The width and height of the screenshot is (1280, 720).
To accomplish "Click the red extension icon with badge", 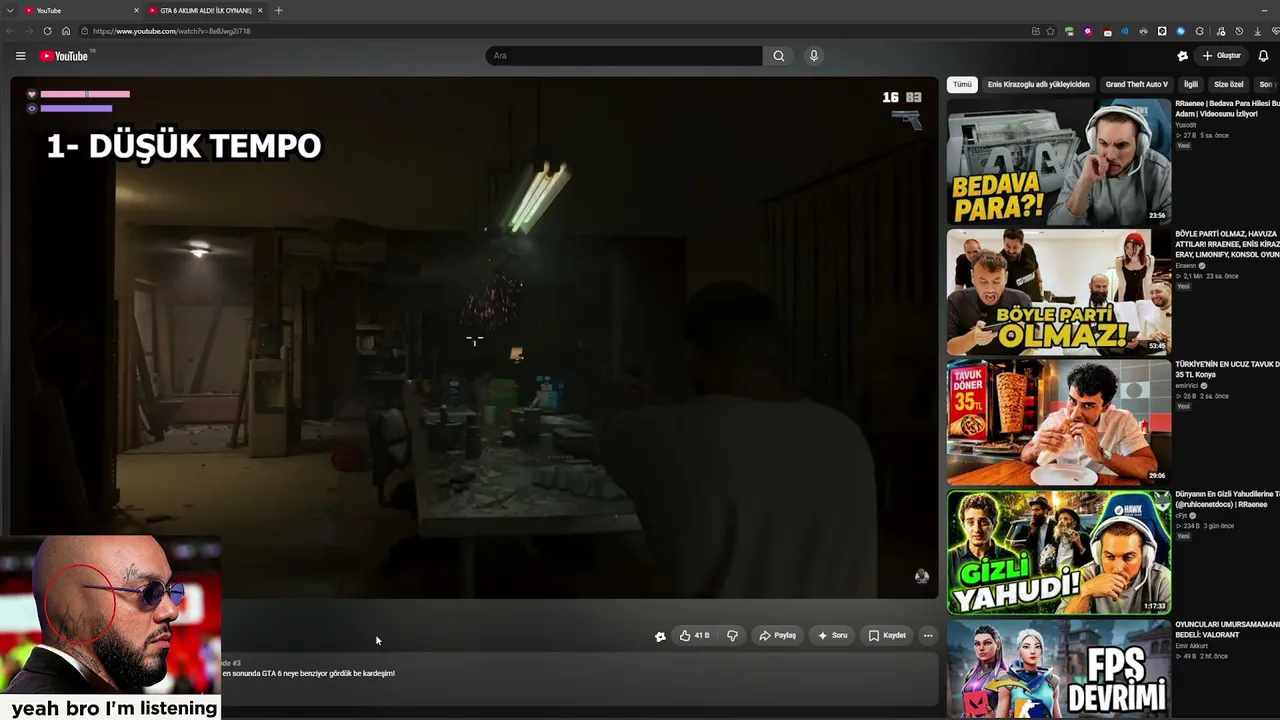I will tap(1107, 31).
